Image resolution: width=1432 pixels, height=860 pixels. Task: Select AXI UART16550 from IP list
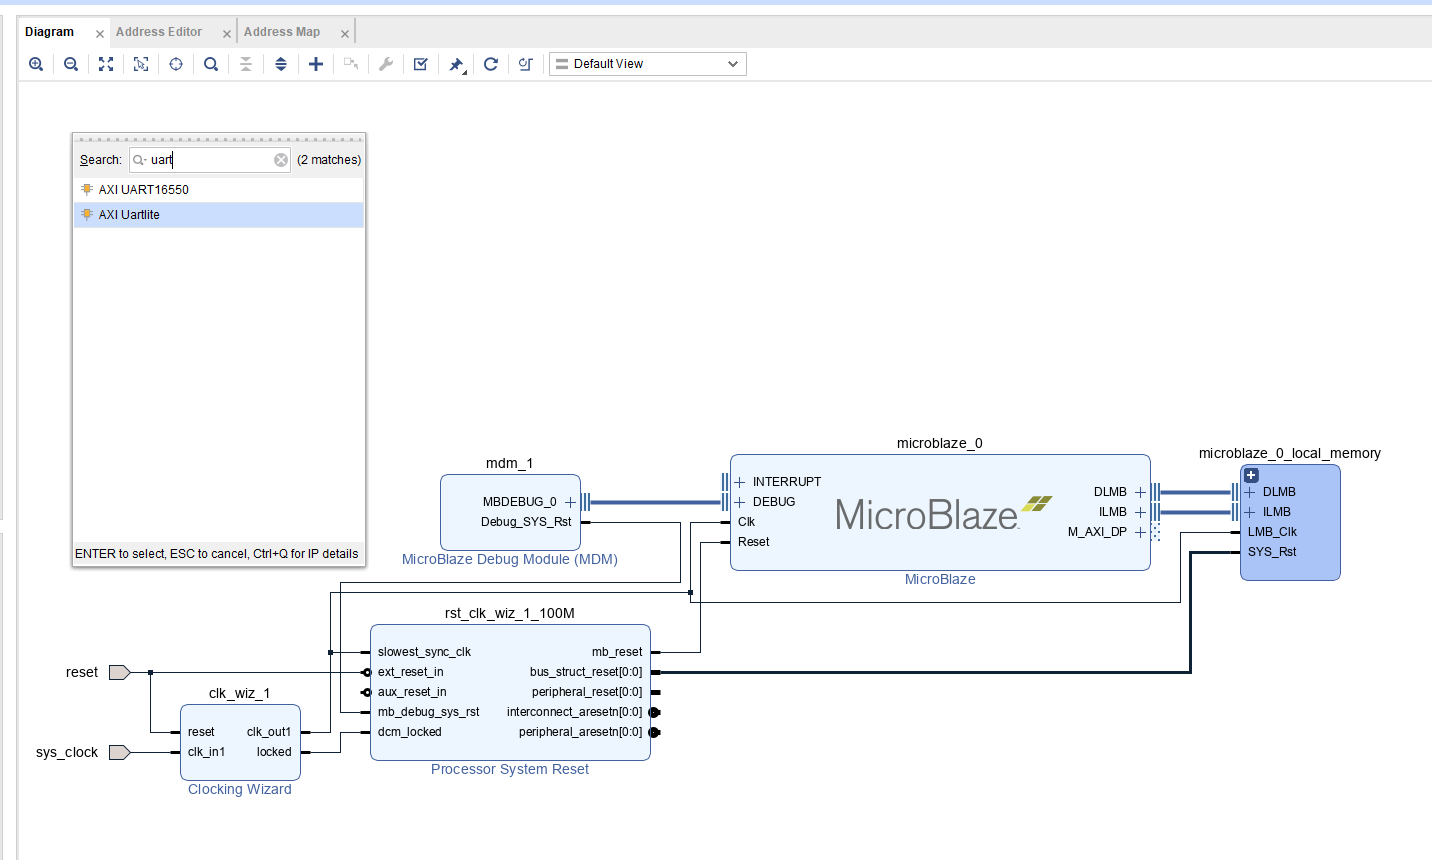coord(143,190)
